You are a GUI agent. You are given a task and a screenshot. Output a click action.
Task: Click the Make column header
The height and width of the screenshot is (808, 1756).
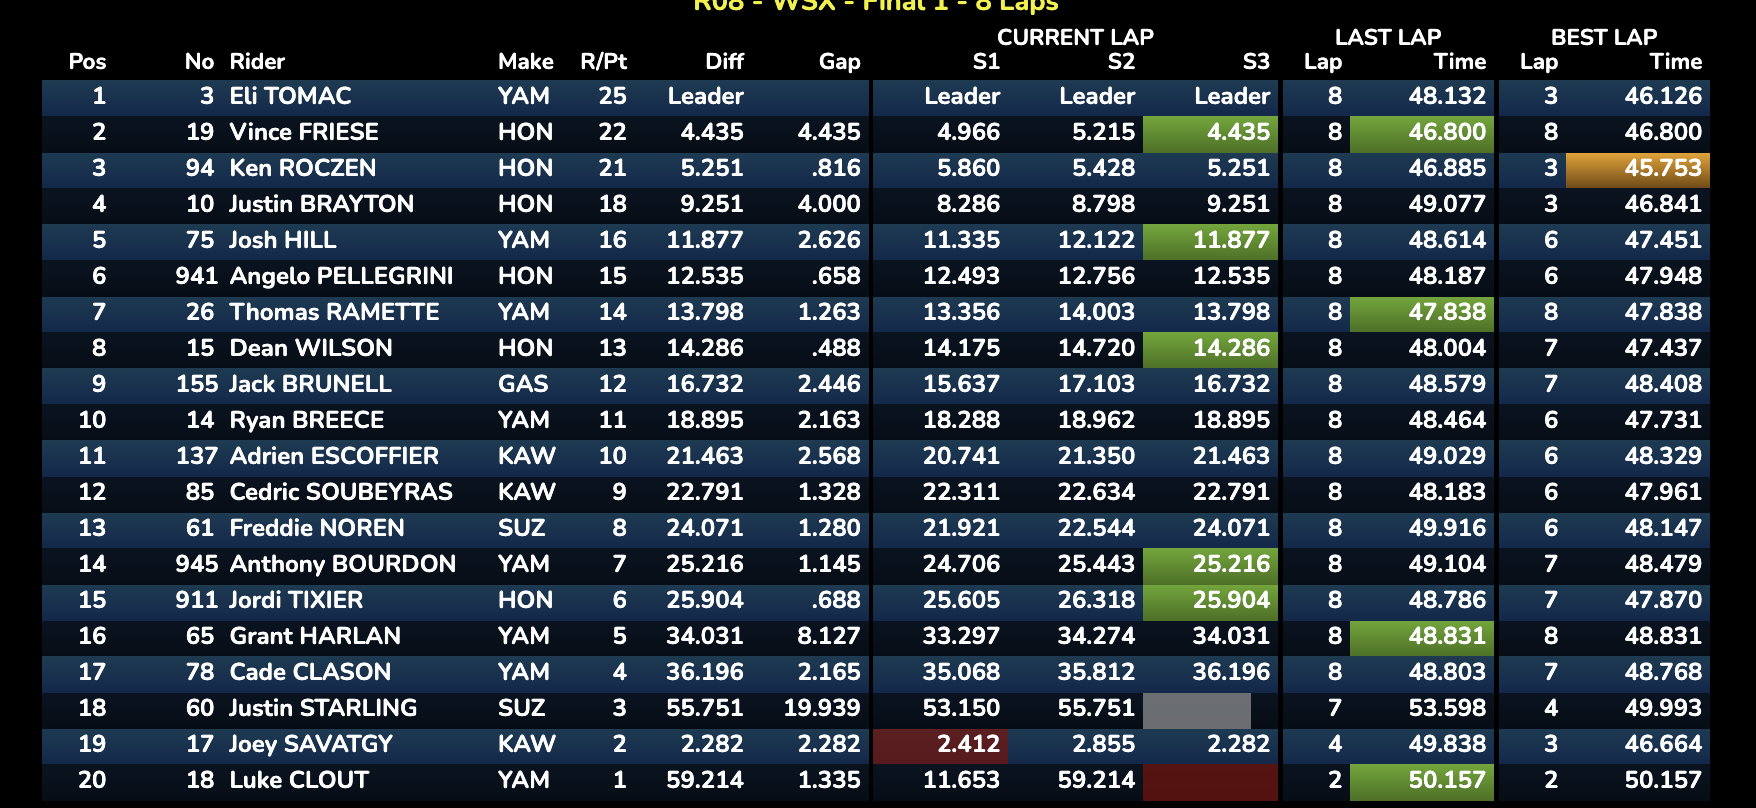coord(526,61)
